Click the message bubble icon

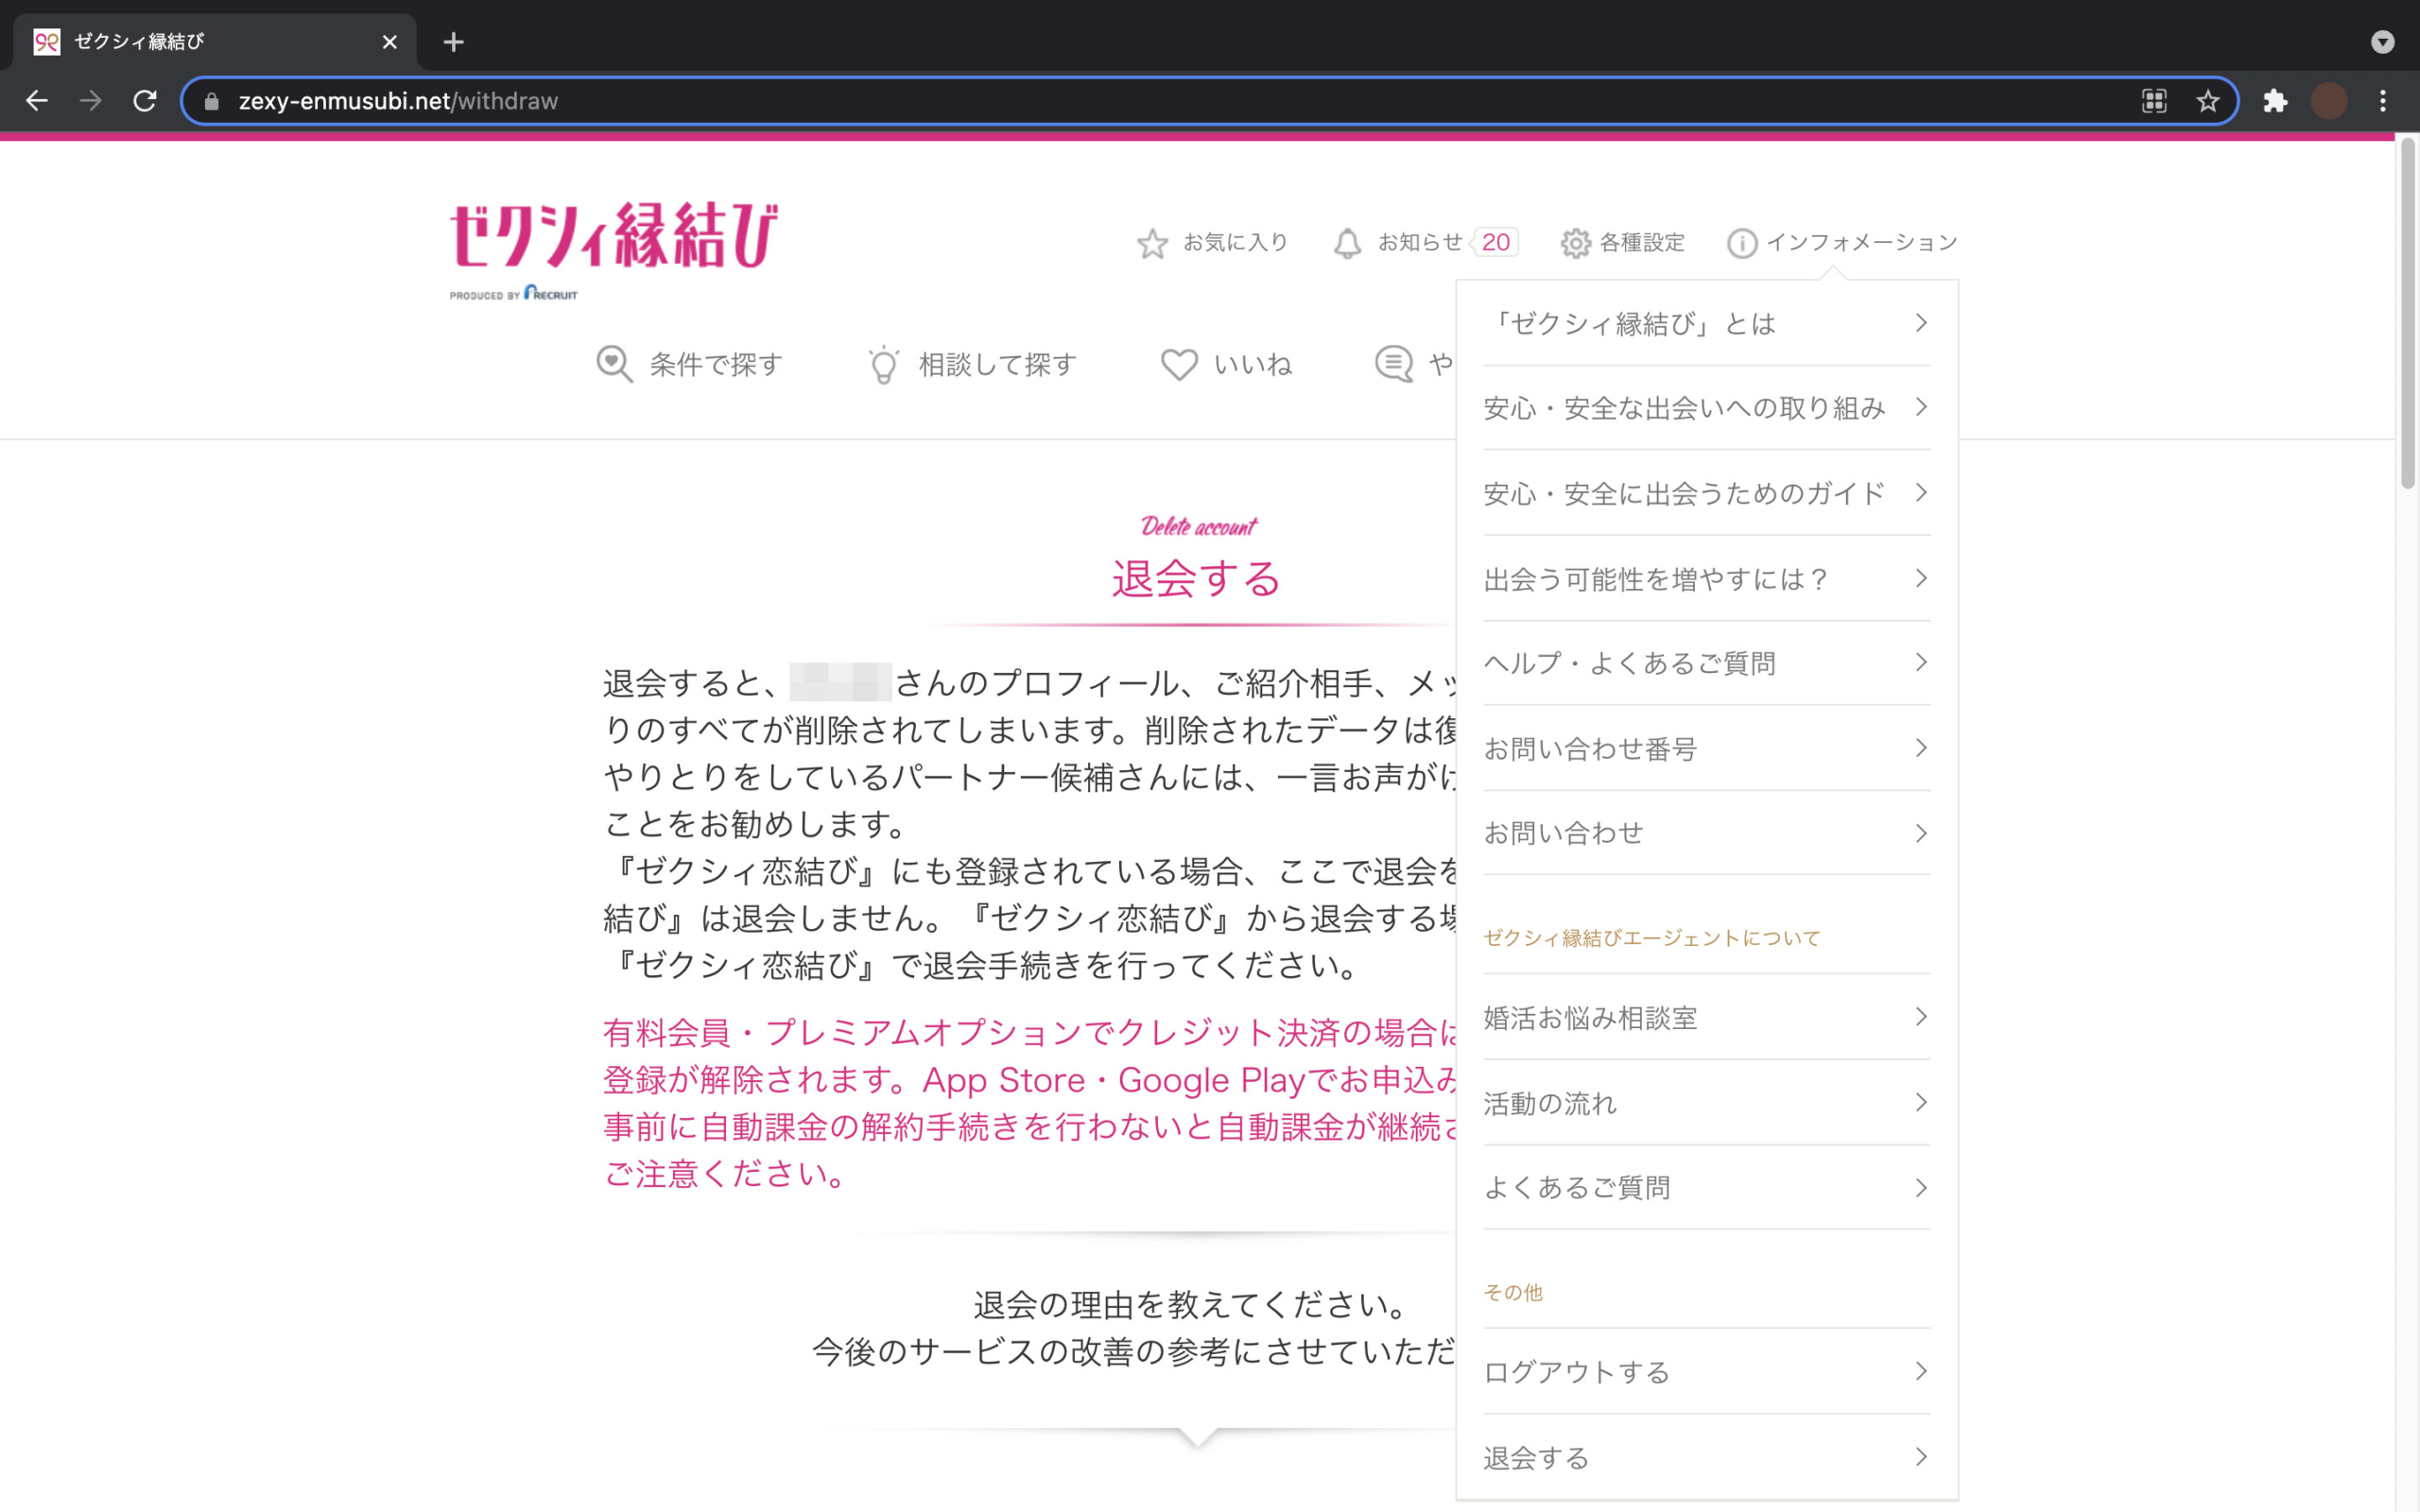pos(1394,364)
